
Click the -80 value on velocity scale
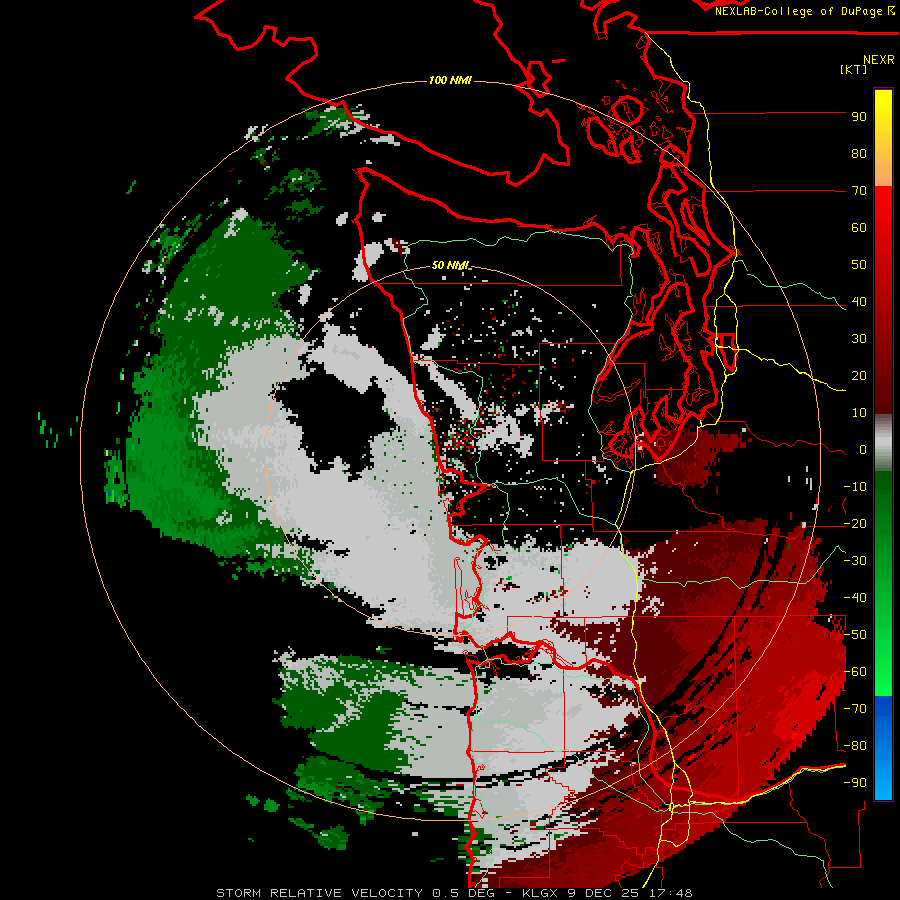[x=855, y=746]
